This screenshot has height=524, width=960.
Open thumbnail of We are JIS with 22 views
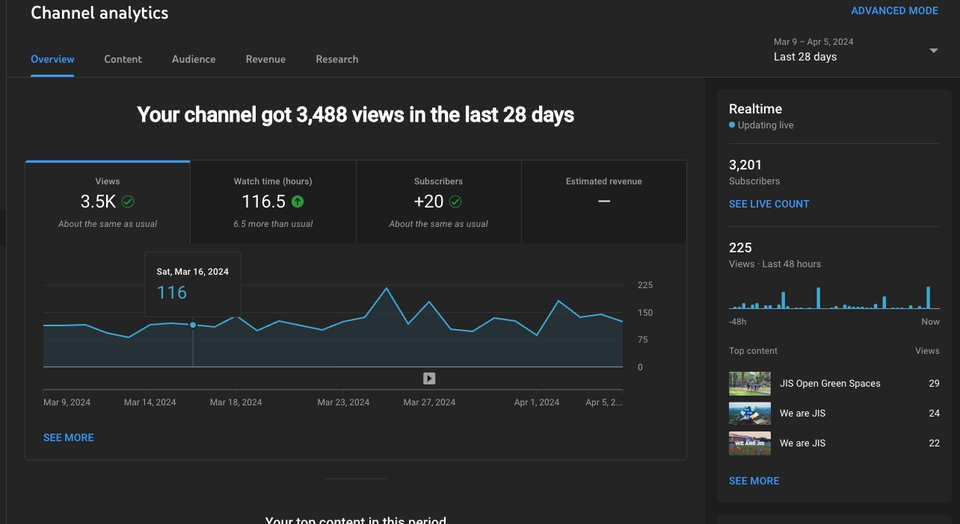[750, 443]
